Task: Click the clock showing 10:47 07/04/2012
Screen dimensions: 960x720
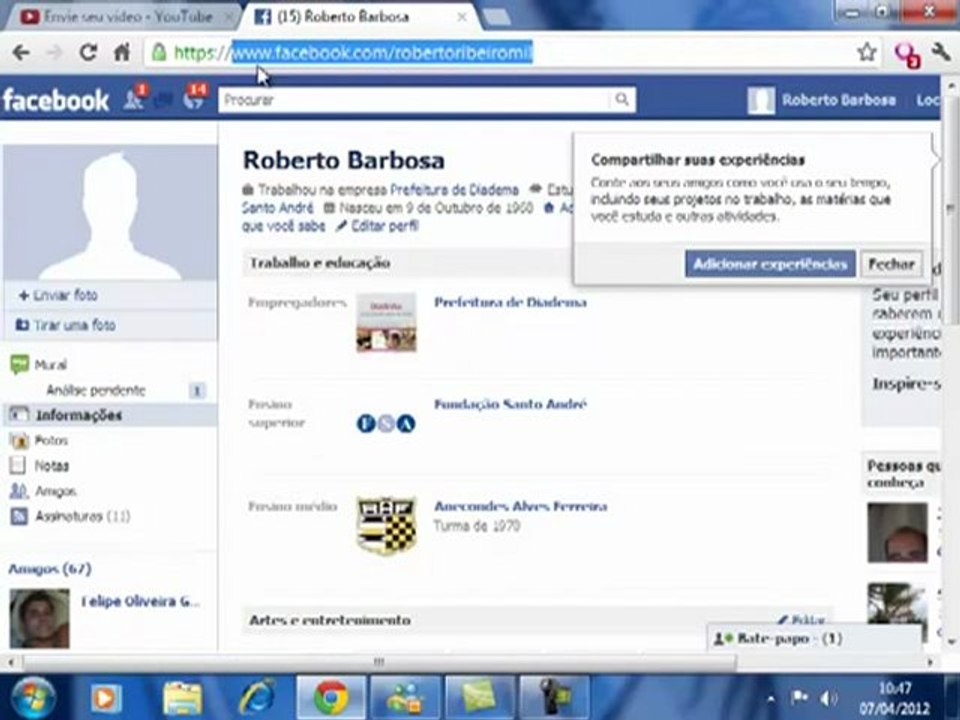Action: click(894, 698)
